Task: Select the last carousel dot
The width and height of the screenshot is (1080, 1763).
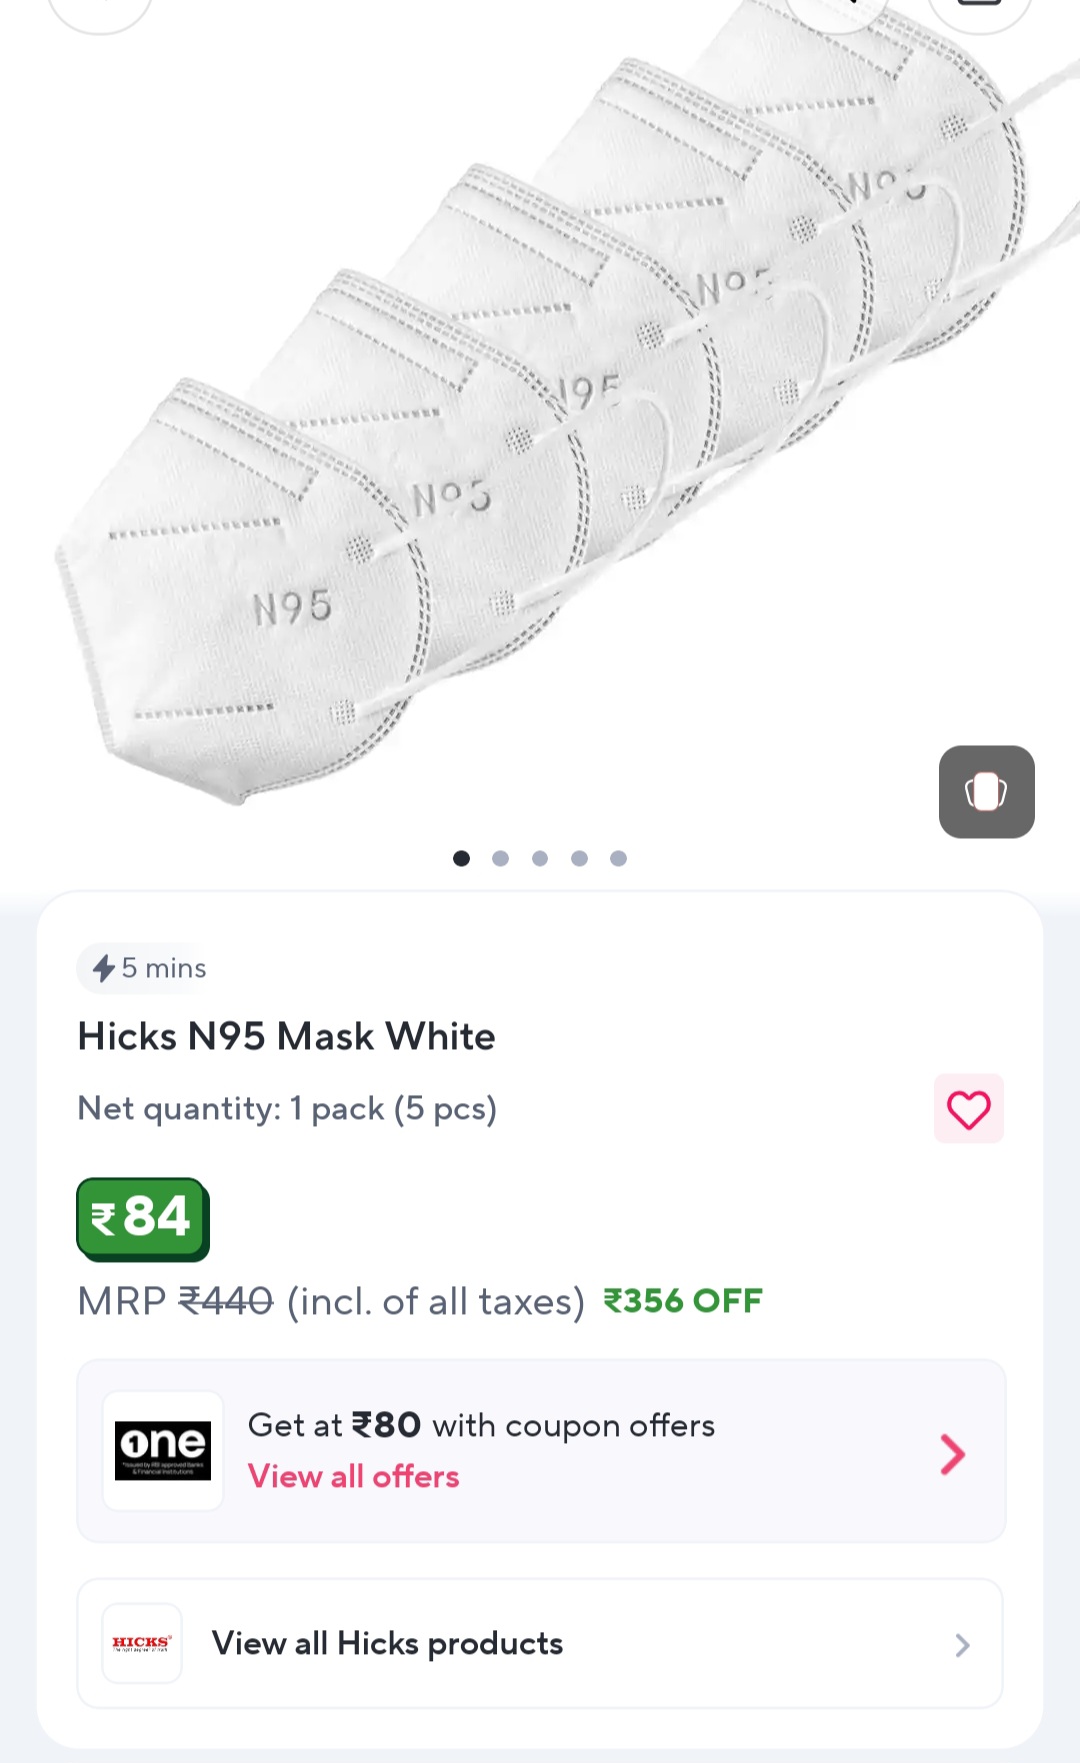Action: click(x=618, y=858)
